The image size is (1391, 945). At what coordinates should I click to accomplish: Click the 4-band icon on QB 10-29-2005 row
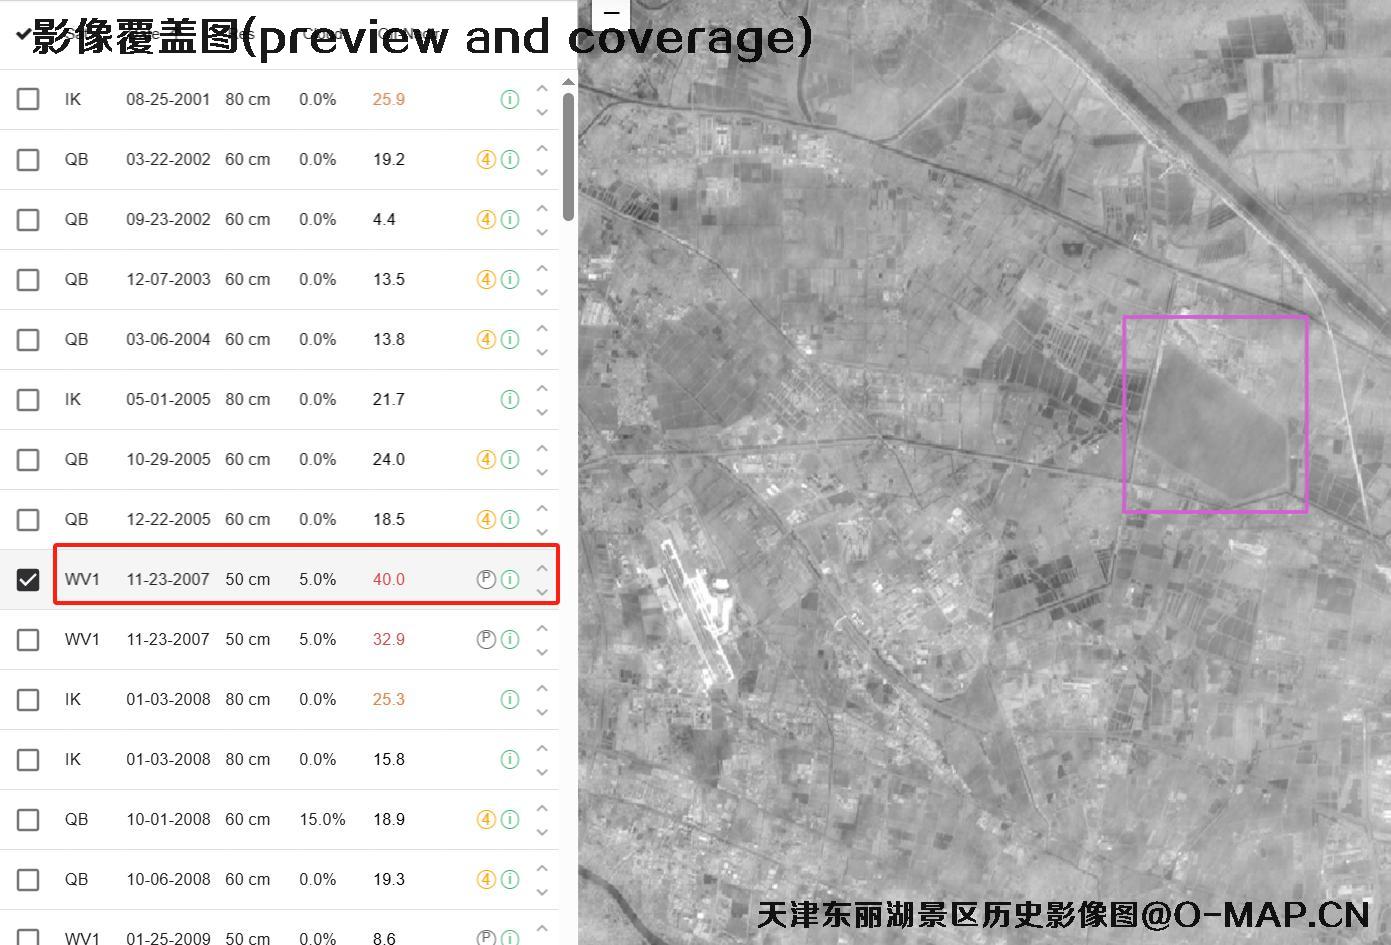486,459
